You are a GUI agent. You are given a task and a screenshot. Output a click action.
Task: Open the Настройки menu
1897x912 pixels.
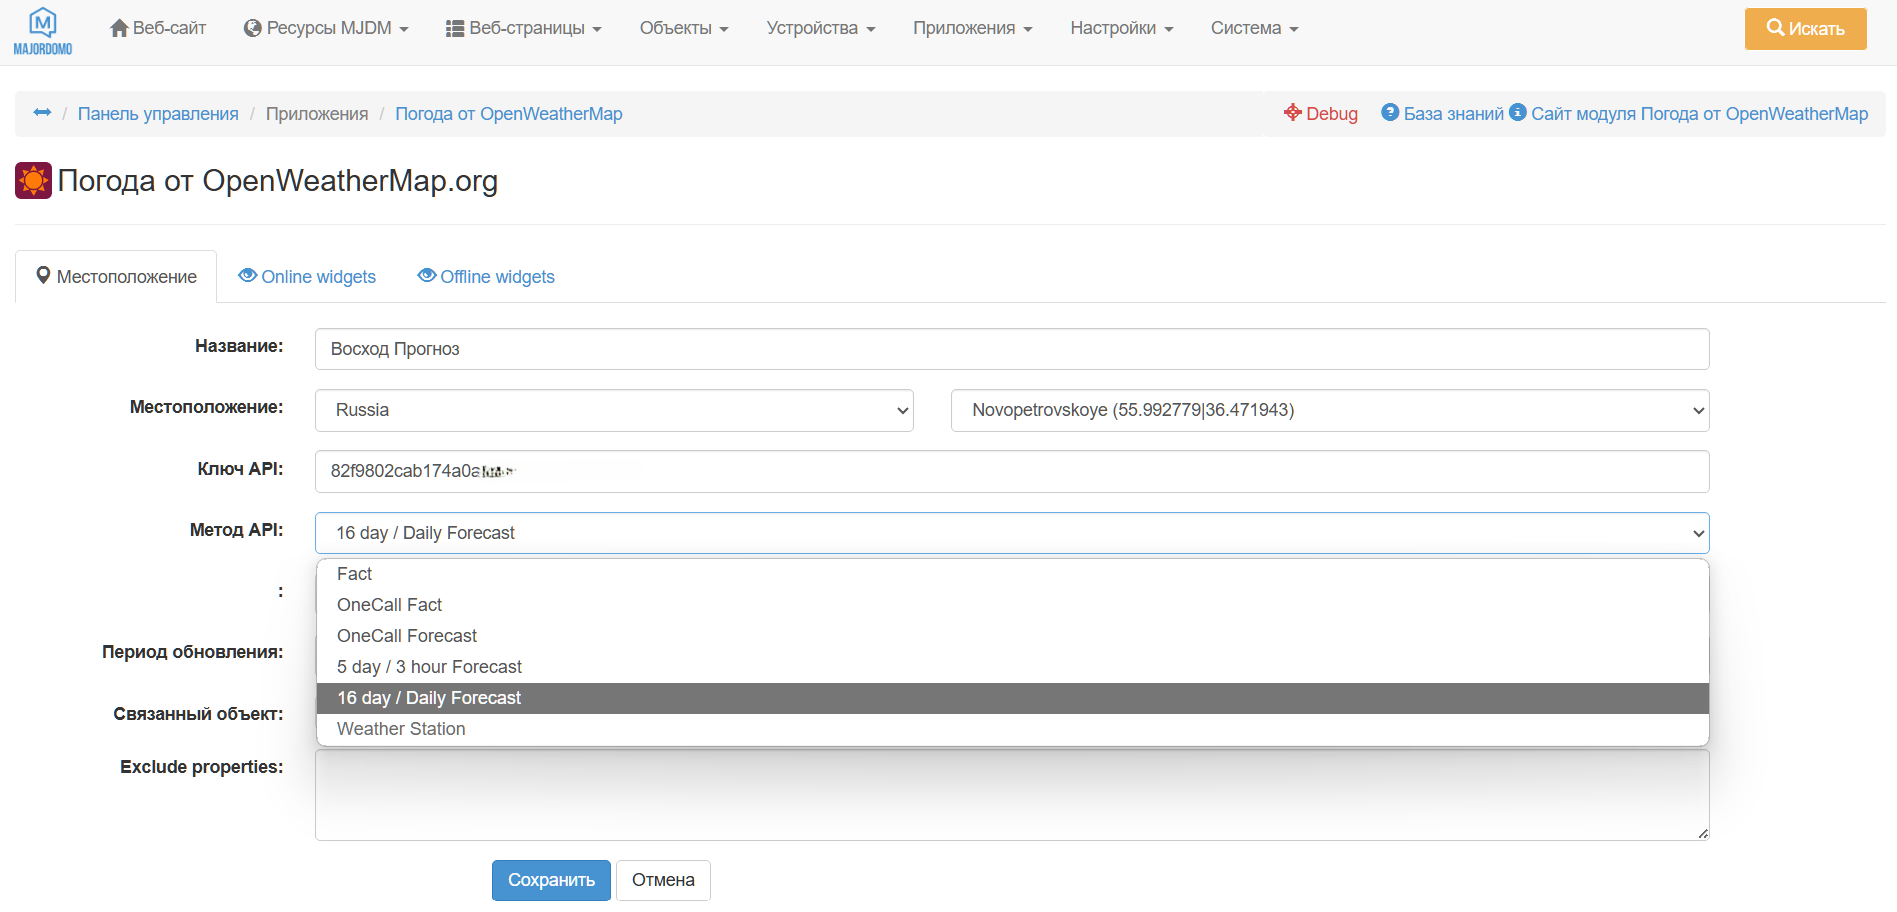1121,29
